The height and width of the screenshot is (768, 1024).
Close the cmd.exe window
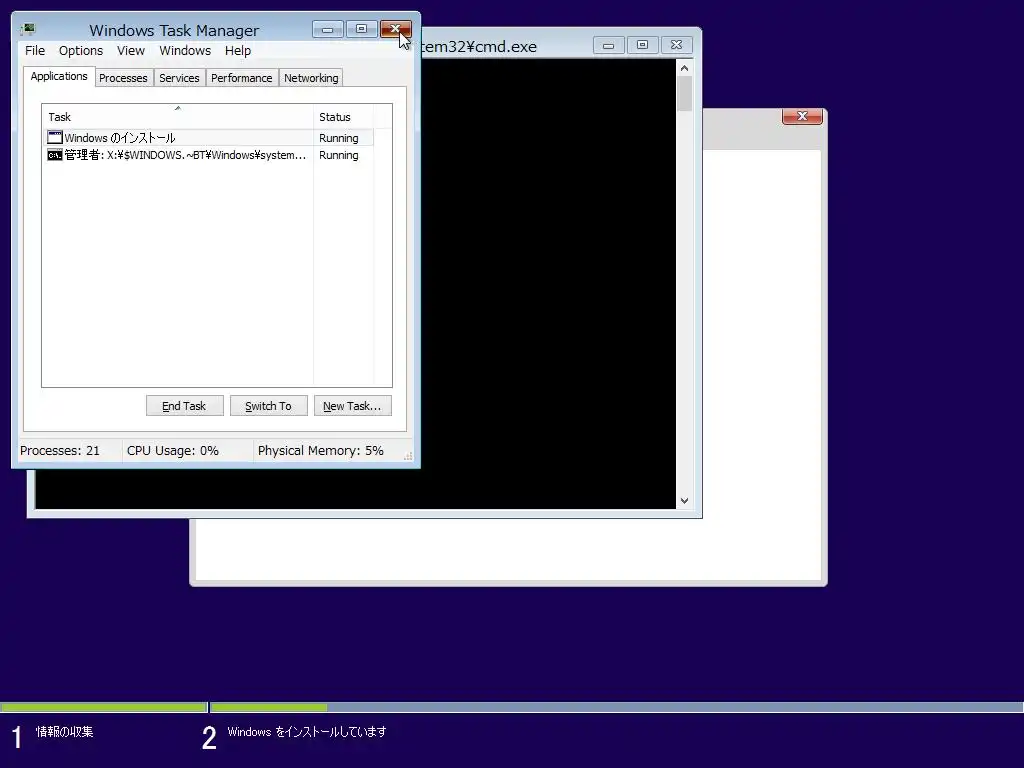tap(677, 45)
